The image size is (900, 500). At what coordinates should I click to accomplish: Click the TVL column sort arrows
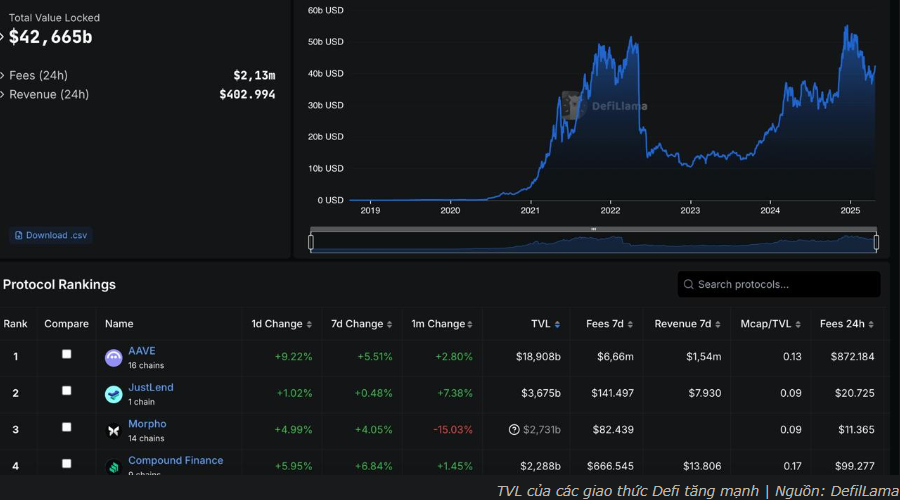[x=557, y=324]
